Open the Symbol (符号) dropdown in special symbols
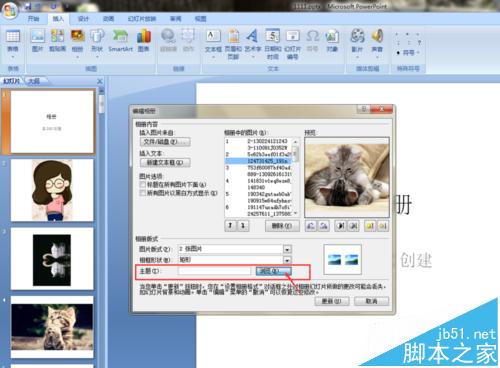The image size is (500, 368). [x=408, y=52]
